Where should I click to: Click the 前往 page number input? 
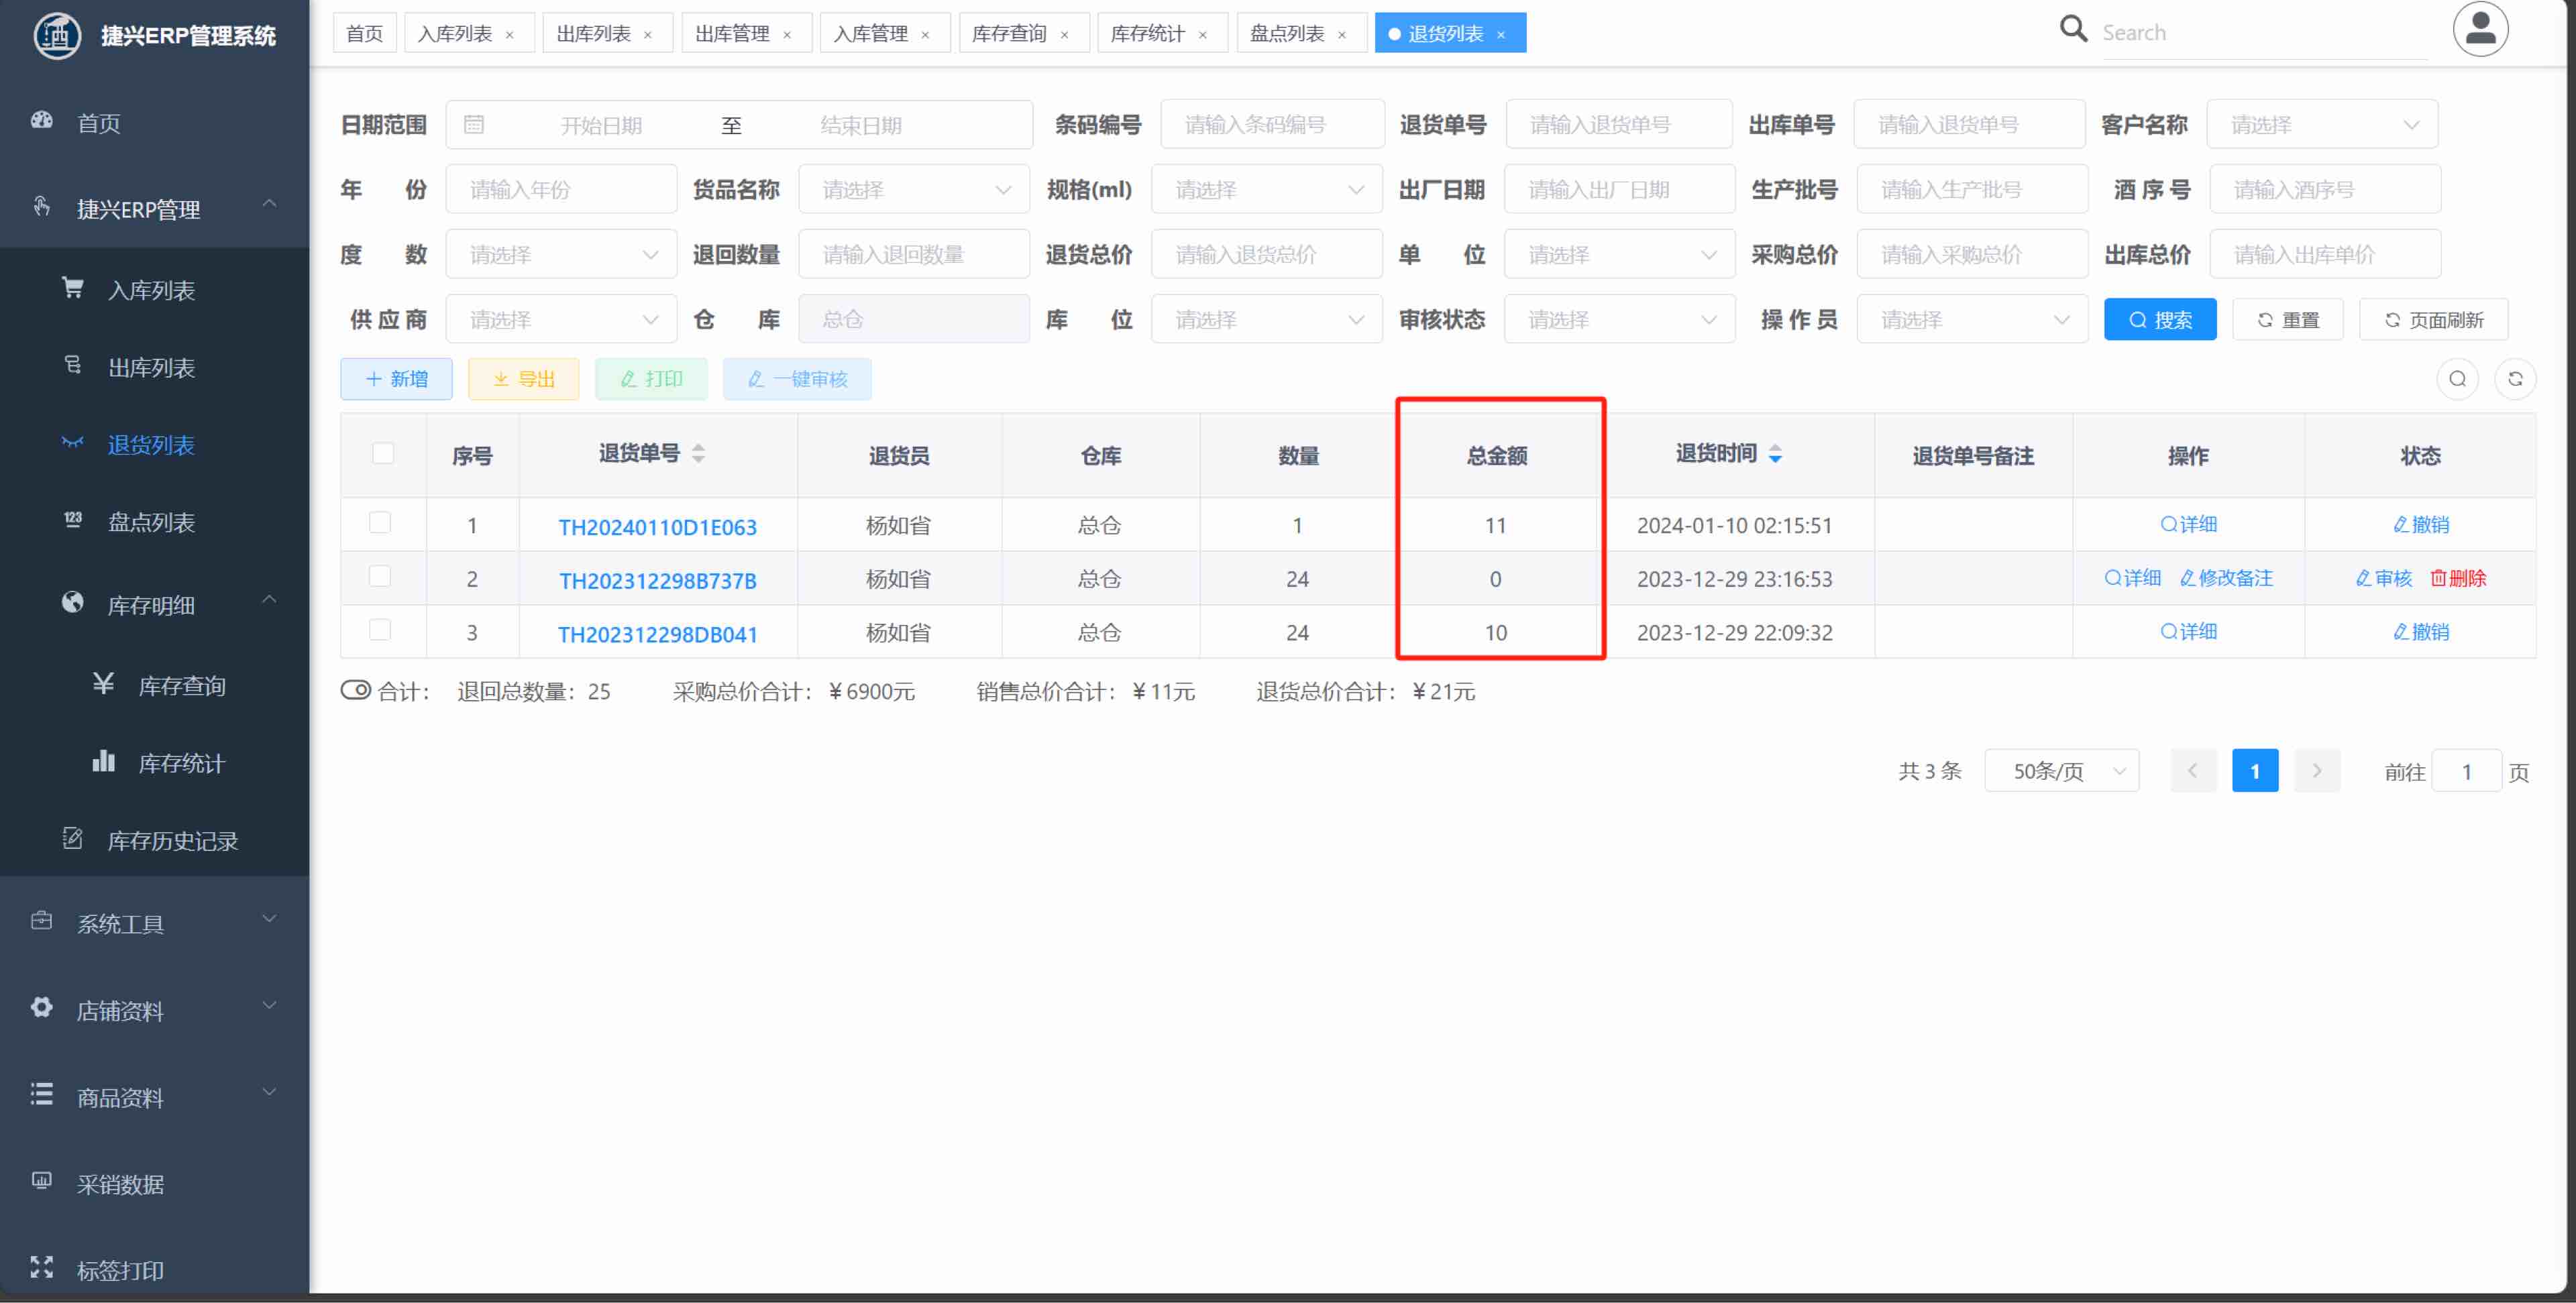(2466, 771)
